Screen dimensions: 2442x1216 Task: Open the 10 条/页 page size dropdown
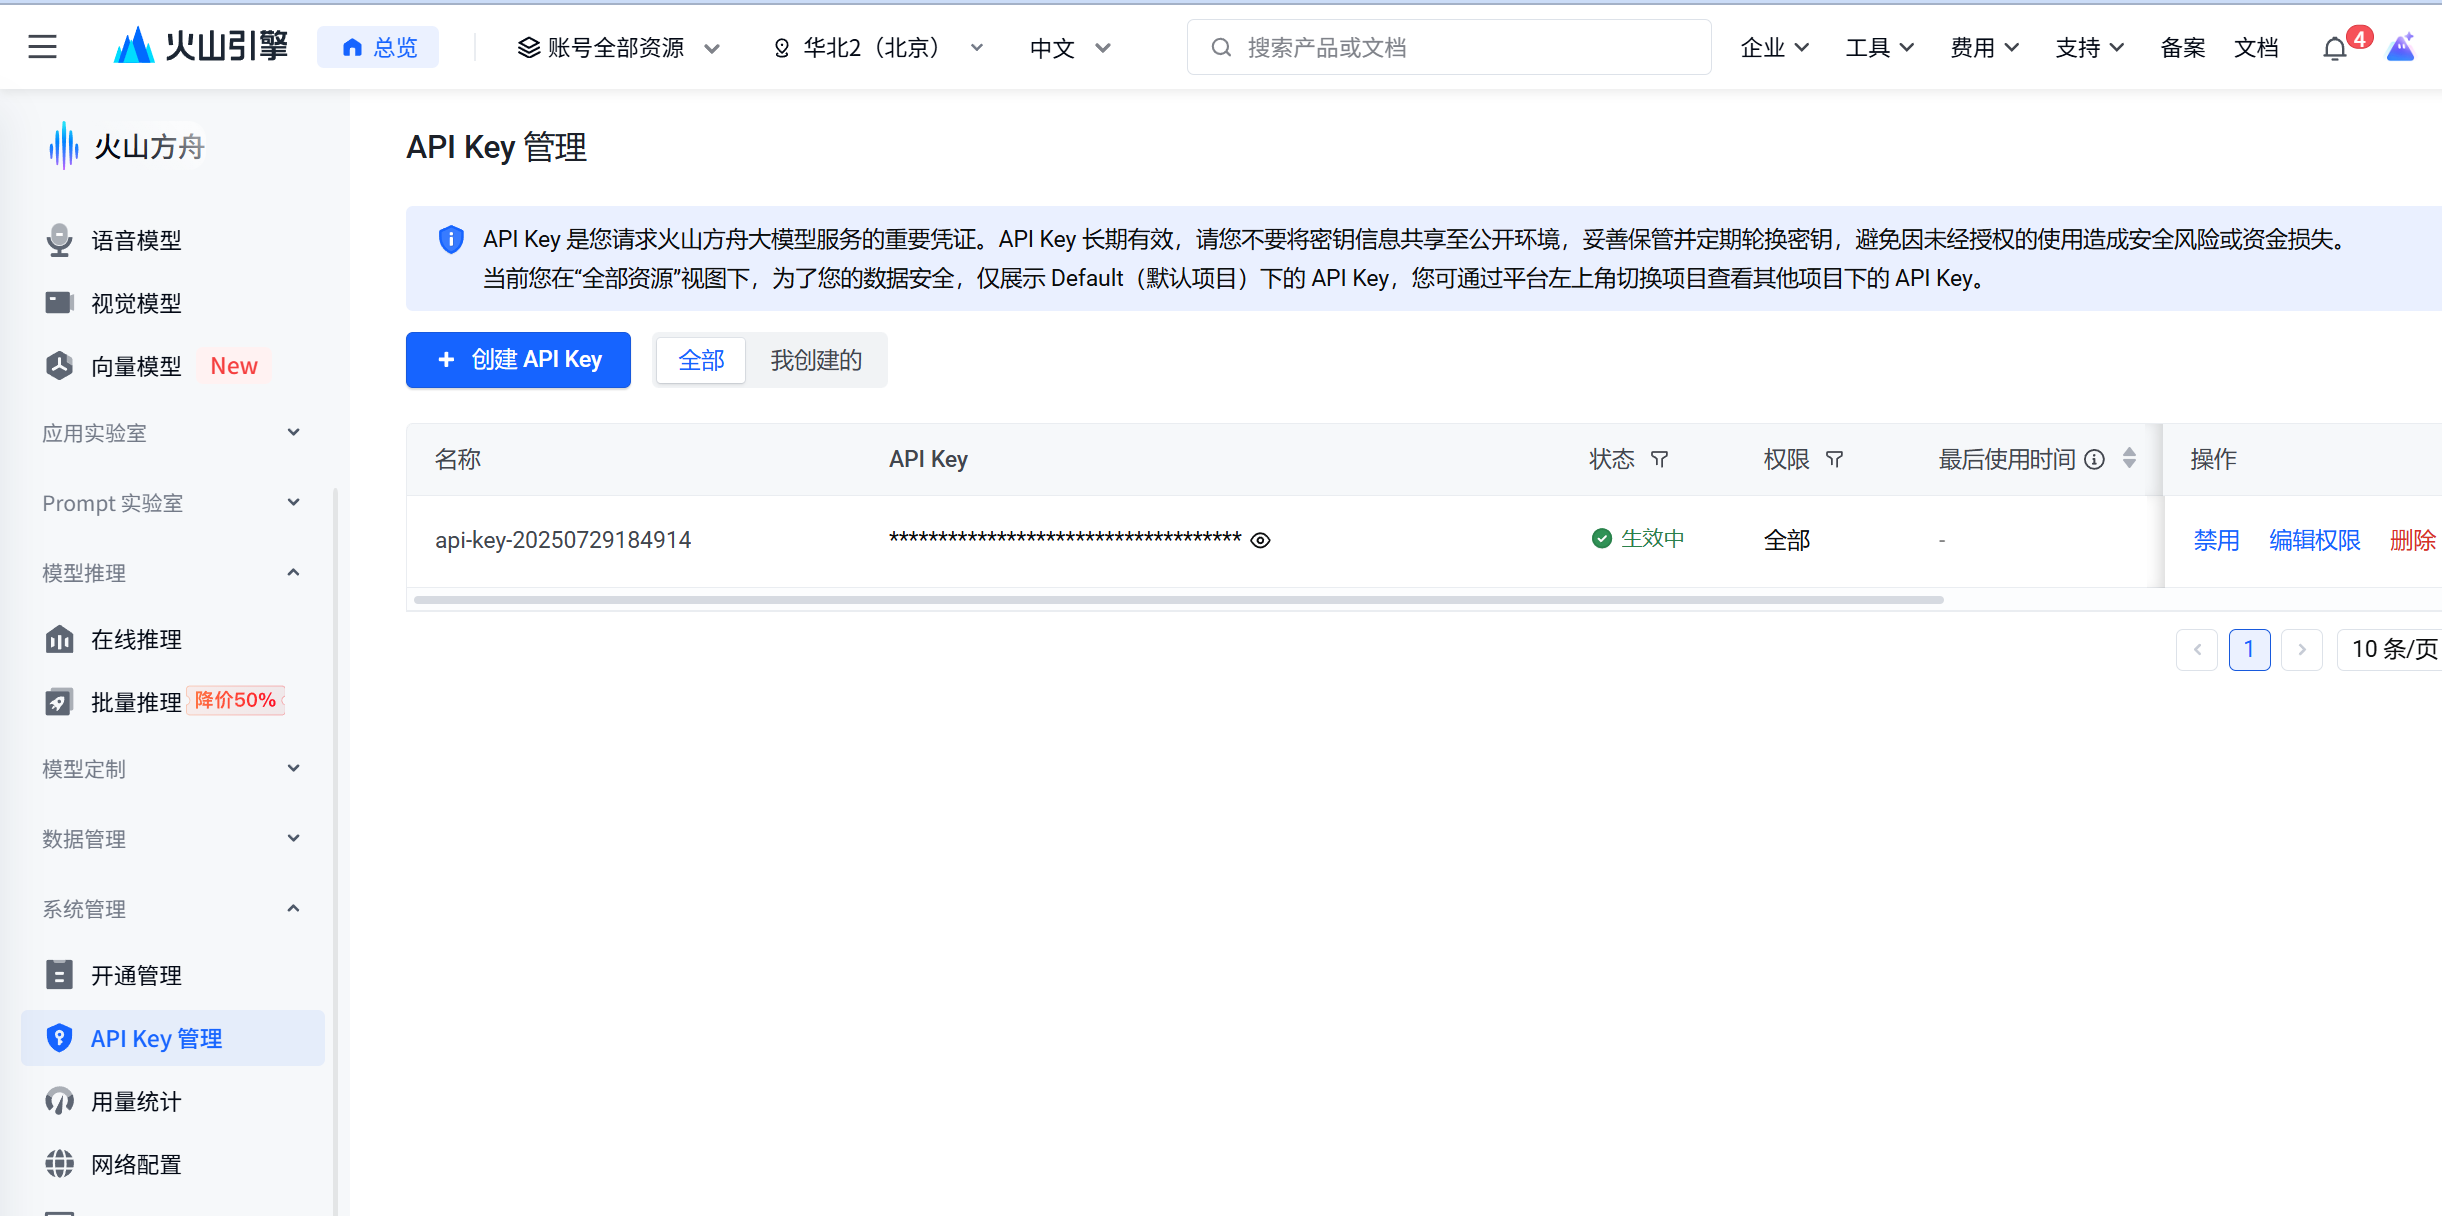[2393, 649]
